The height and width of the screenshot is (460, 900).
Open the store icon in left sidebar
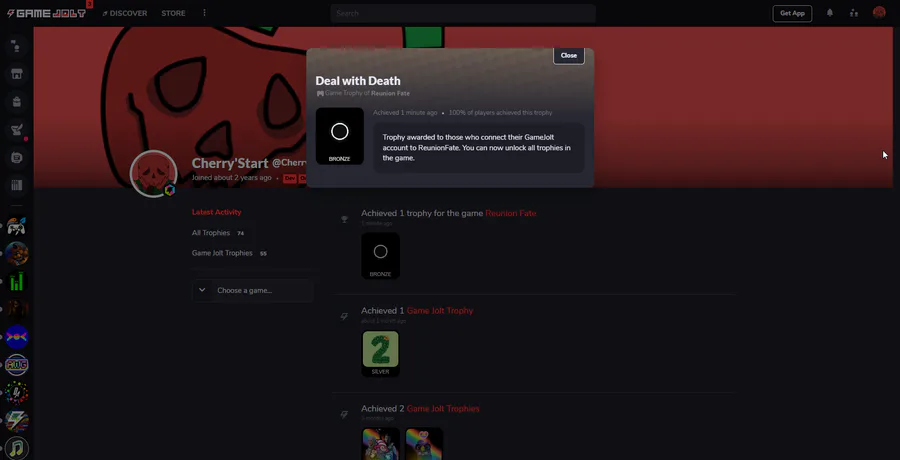(17, 74)
